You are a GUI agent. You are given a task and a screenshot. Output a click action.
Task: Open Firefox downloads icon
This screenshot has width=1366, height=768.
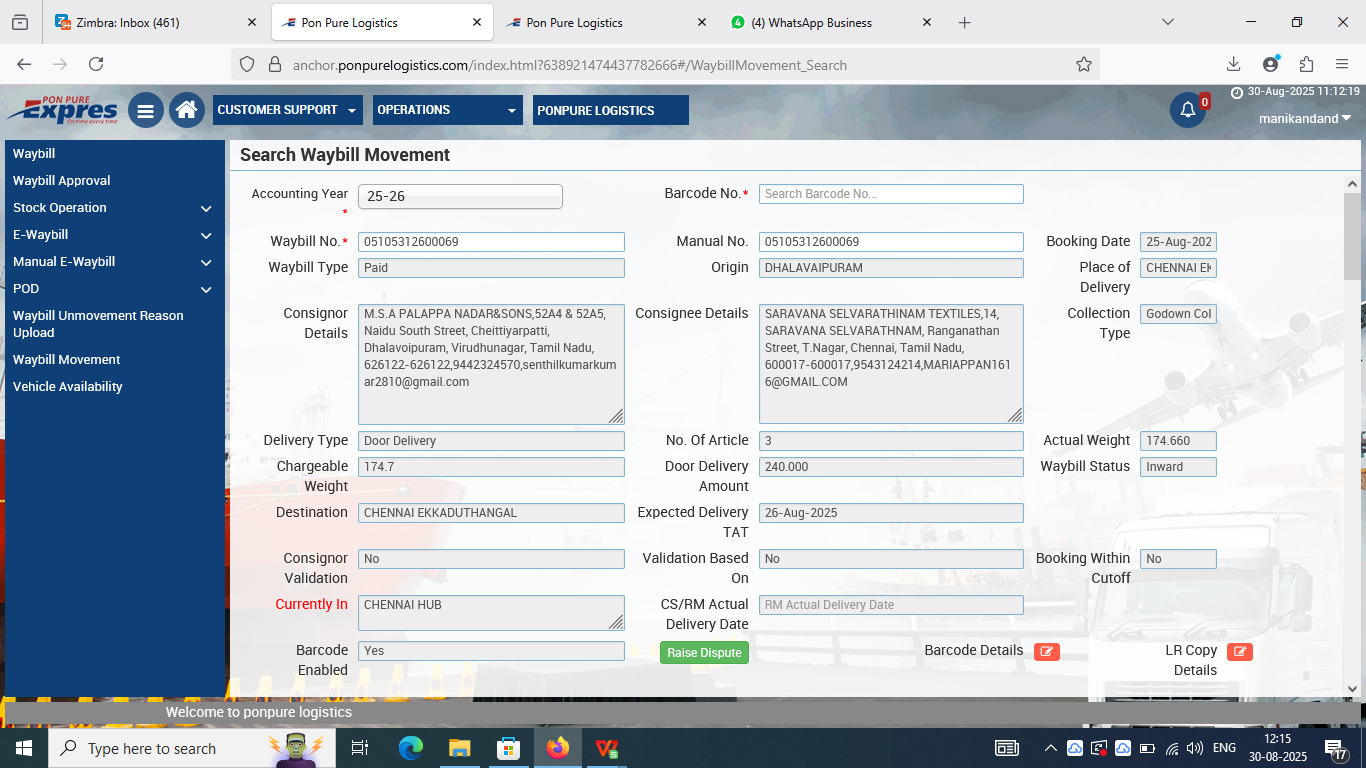[1233, 64]
